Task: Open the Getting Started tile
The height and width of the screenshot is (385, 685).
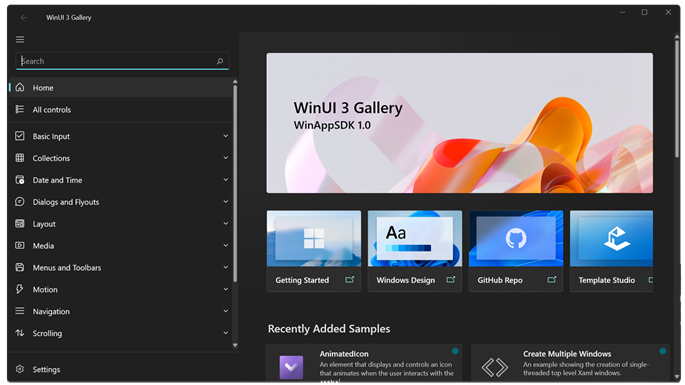Action: point(314,251)
